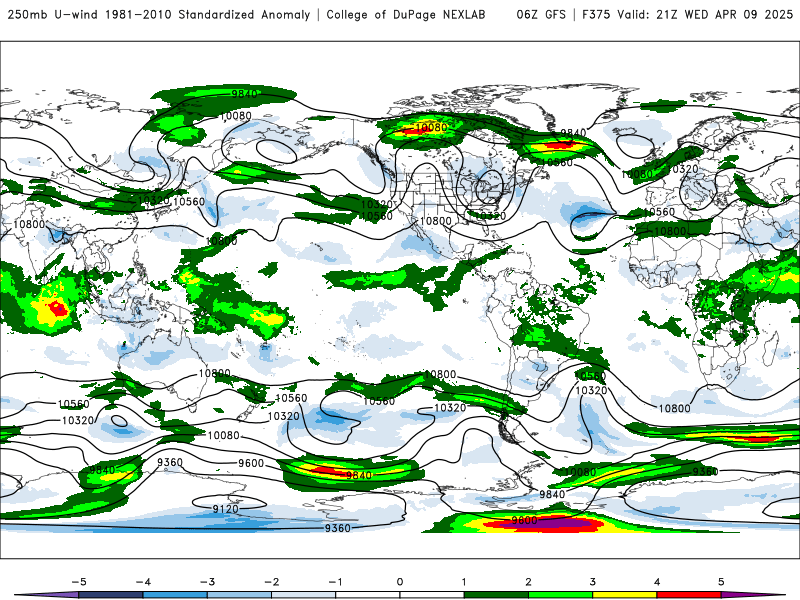This screenshot has width=800, height=600.
Task: Click the colorbar label -1
Action: (x=335, y=582)
